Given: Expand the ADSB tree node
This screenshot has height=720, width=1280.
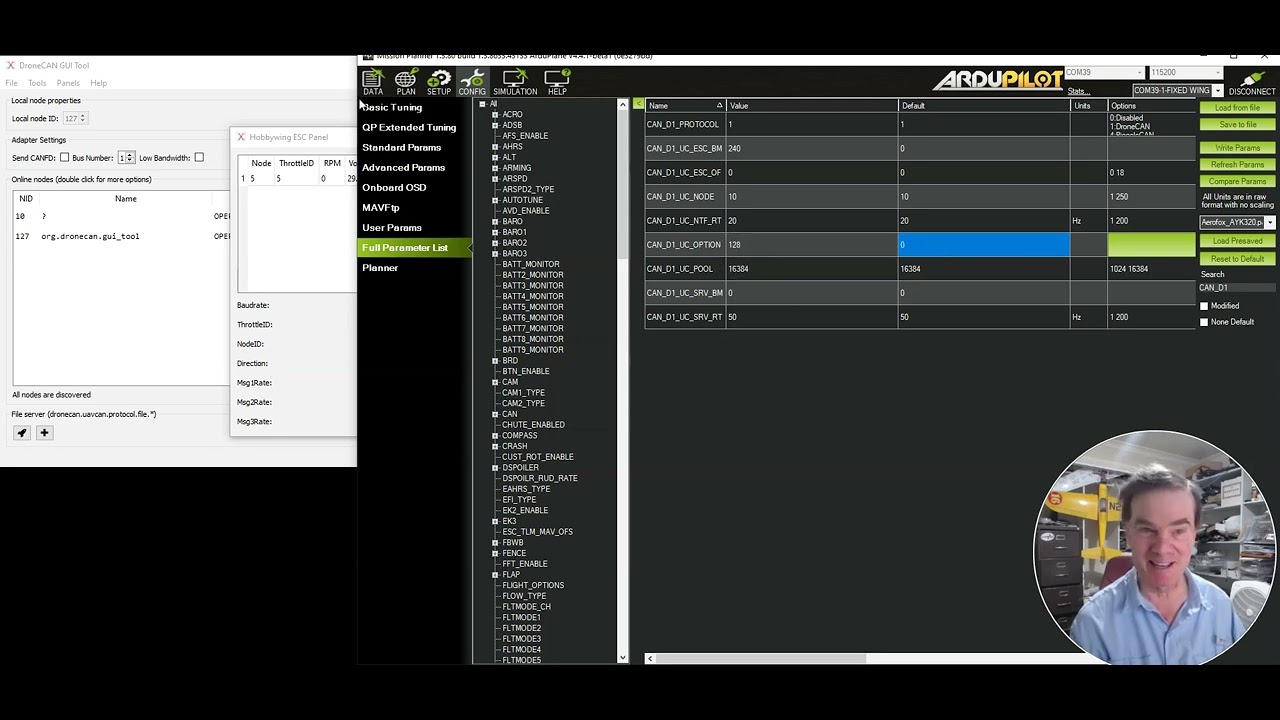Looking at the screenshot, I should (495, 125).
